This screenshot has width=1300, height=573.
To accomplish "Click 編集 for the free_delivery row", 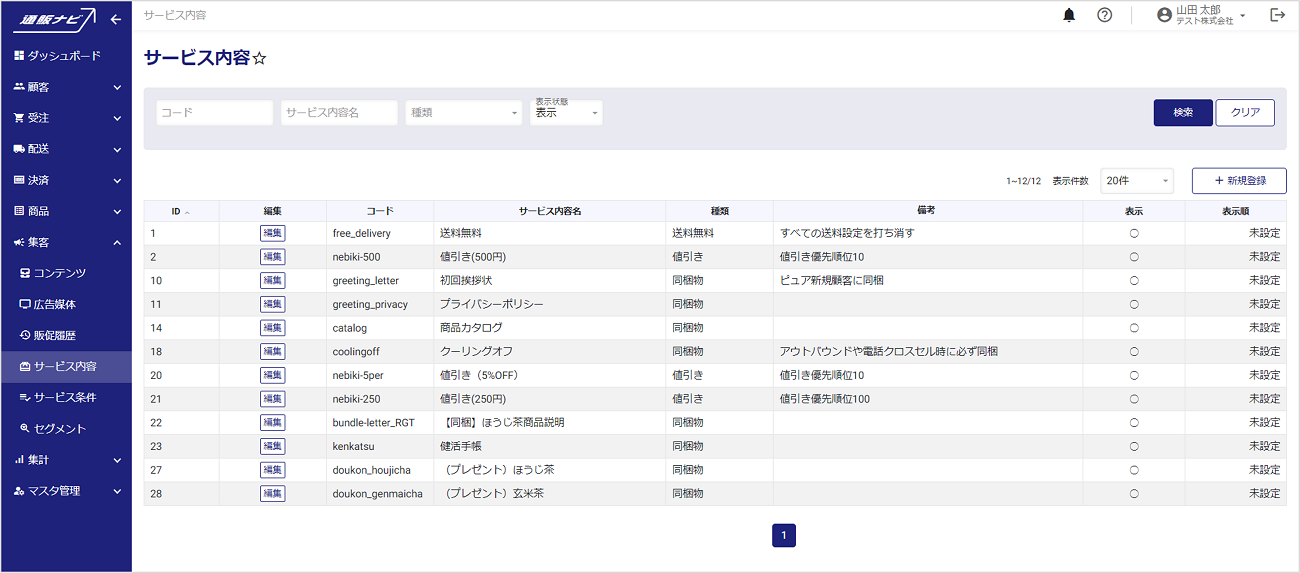I will [272, 233].
